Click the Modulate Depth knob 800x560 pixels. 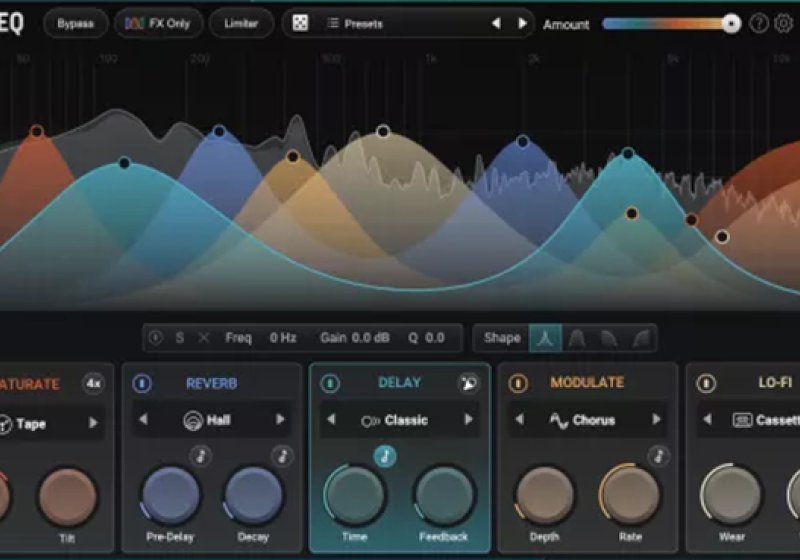pyautogui.click(x=544, y=495)
